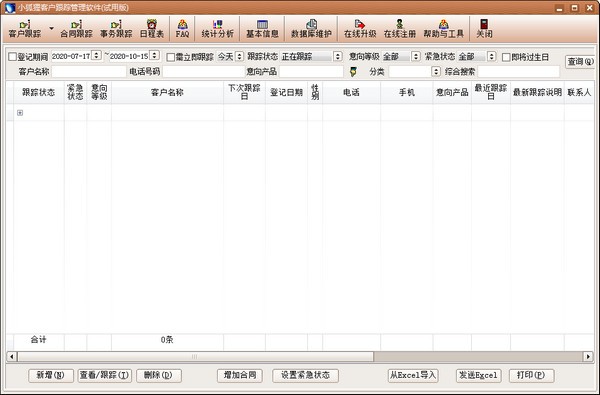Click the 意向产品 input field
Screen dimensions: 600x395
click(311, 72)
